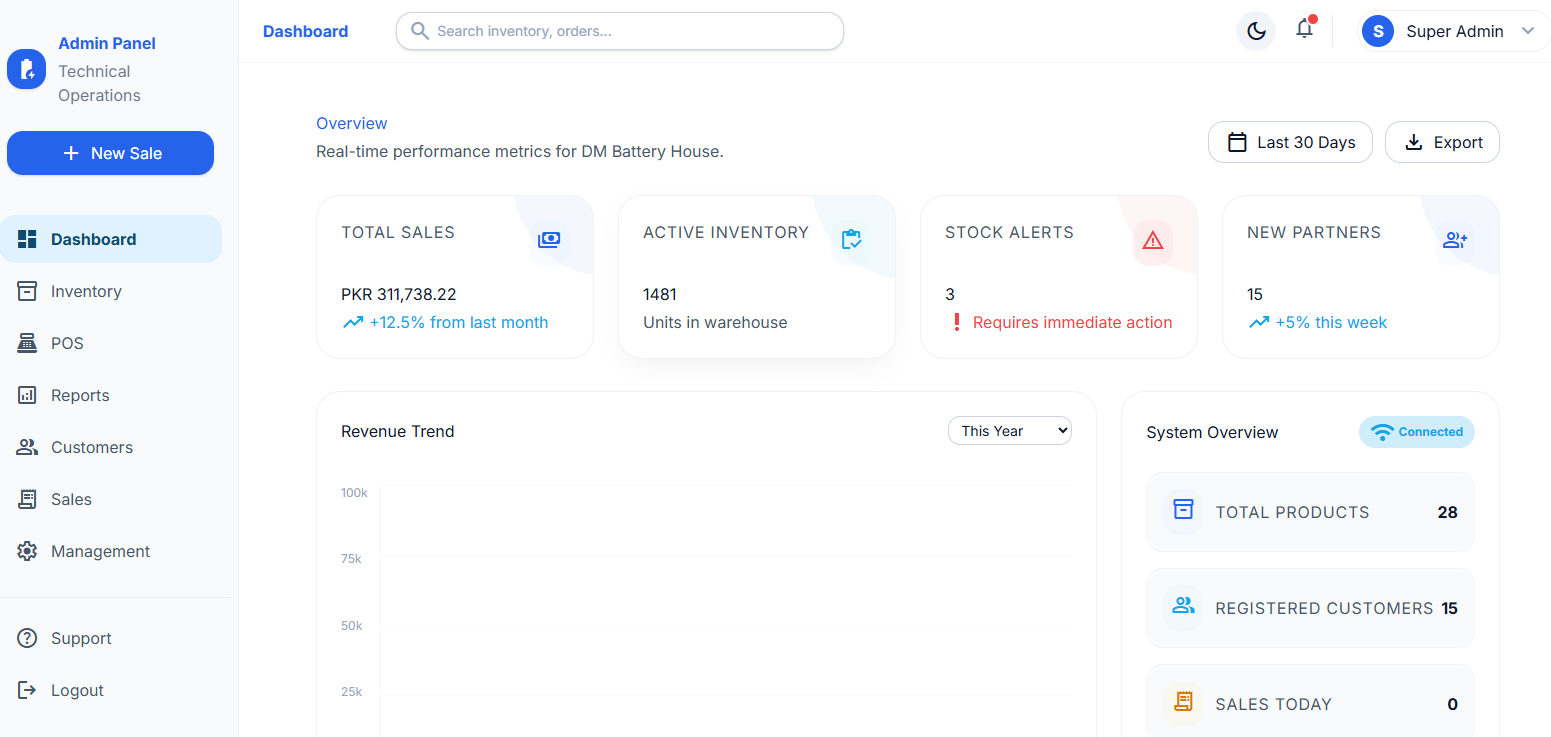Click the Total Sales cash icon
The width and height of the screenshot is (1551, 737).
(x=549, y=240)
